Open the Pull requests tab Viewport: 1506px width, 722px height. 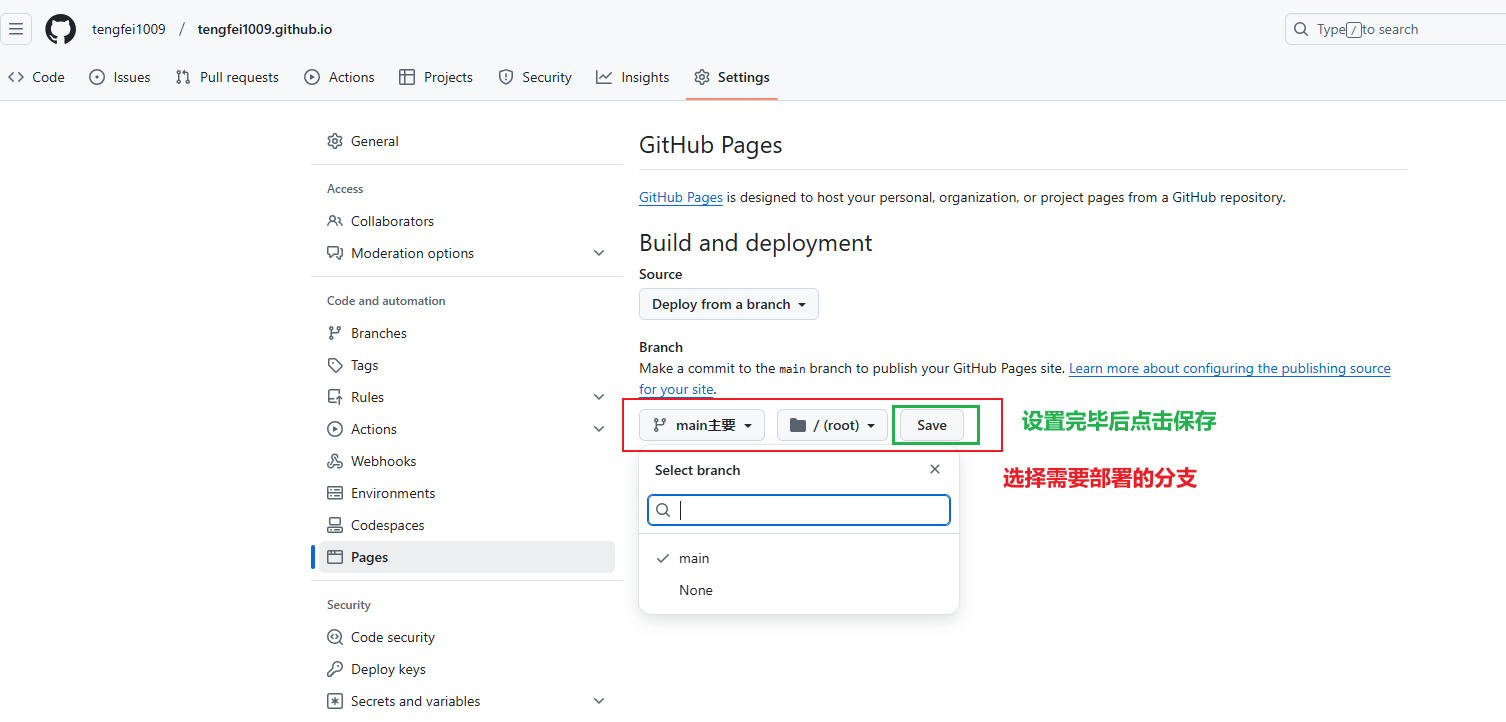tap(227, 77)
